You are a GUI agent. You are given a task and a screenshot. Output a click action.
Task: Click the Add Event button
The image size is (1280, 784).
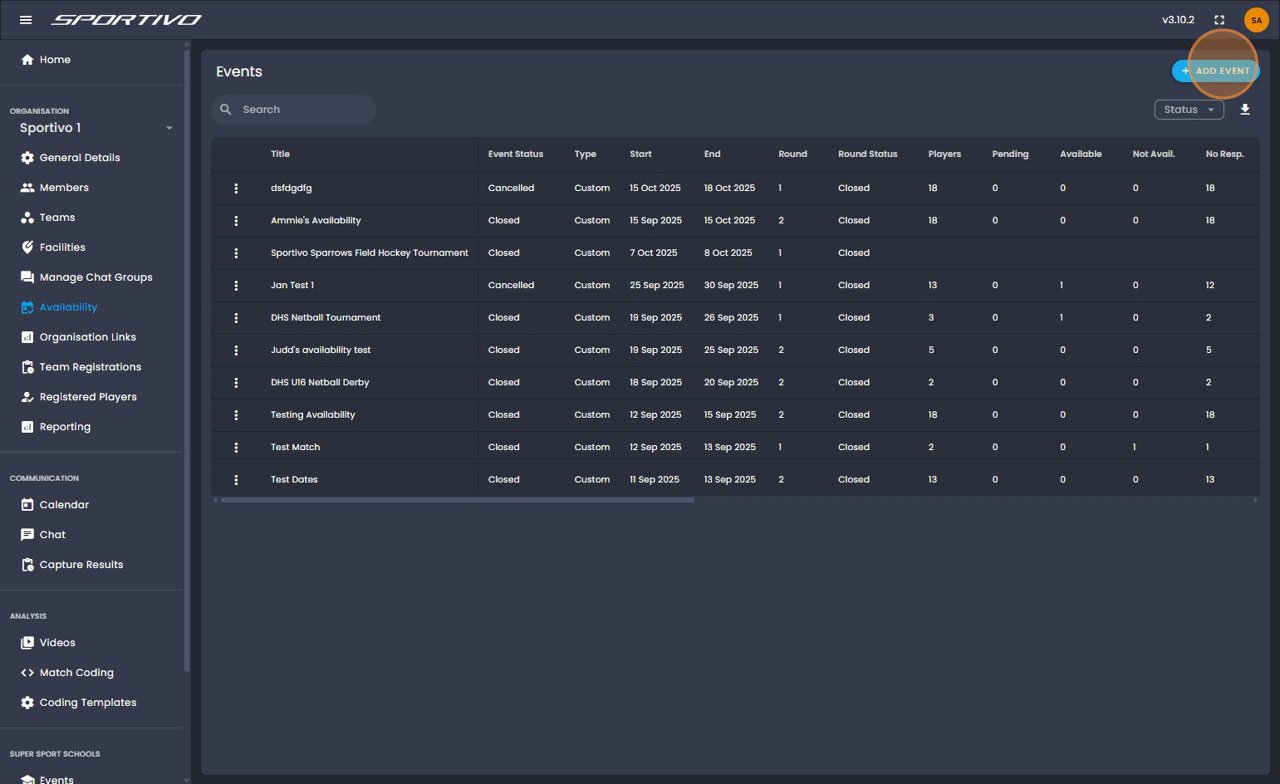point(1215,71)
